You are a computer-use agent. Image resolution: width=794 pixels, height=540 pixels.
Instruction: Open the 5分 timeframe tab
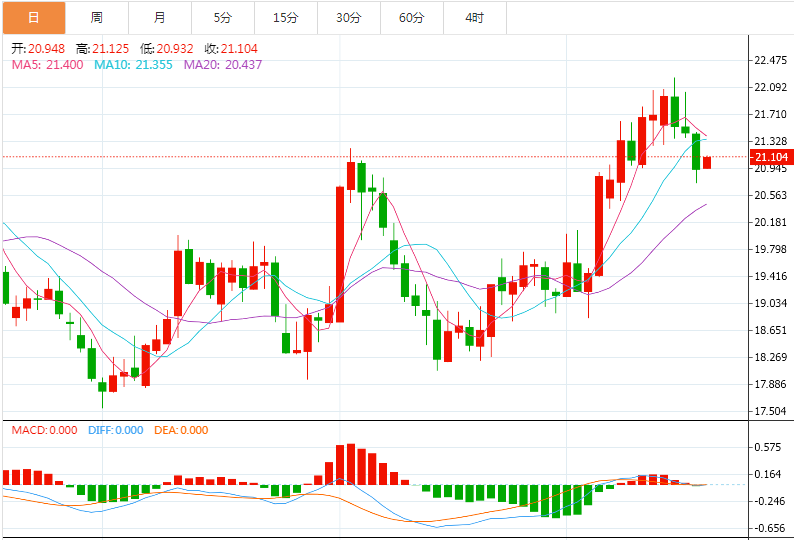[x=223, y=18]
